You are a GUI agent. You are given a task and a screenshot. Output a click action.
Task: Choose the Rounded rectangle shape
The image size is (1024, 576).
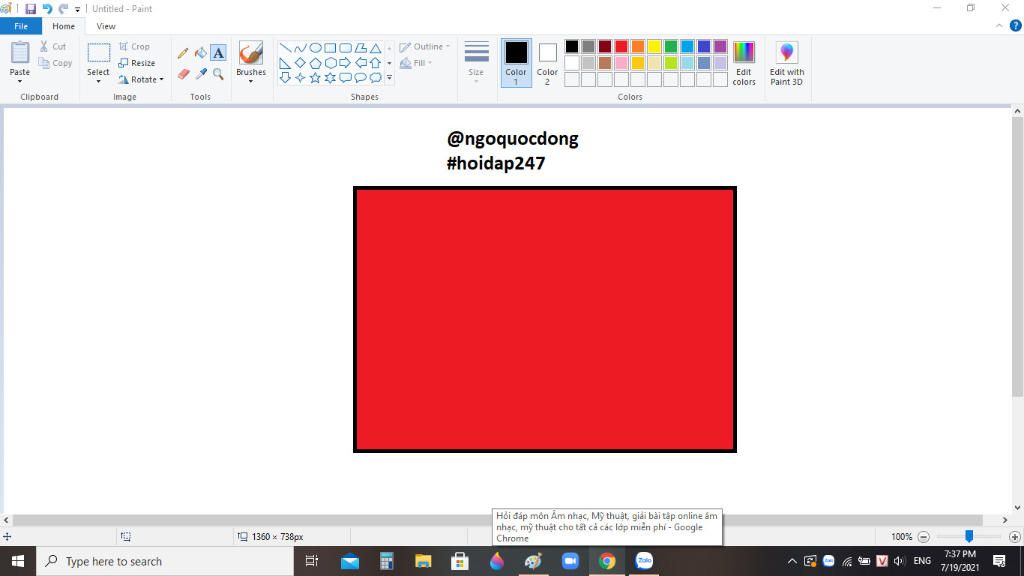click(345, 48)
